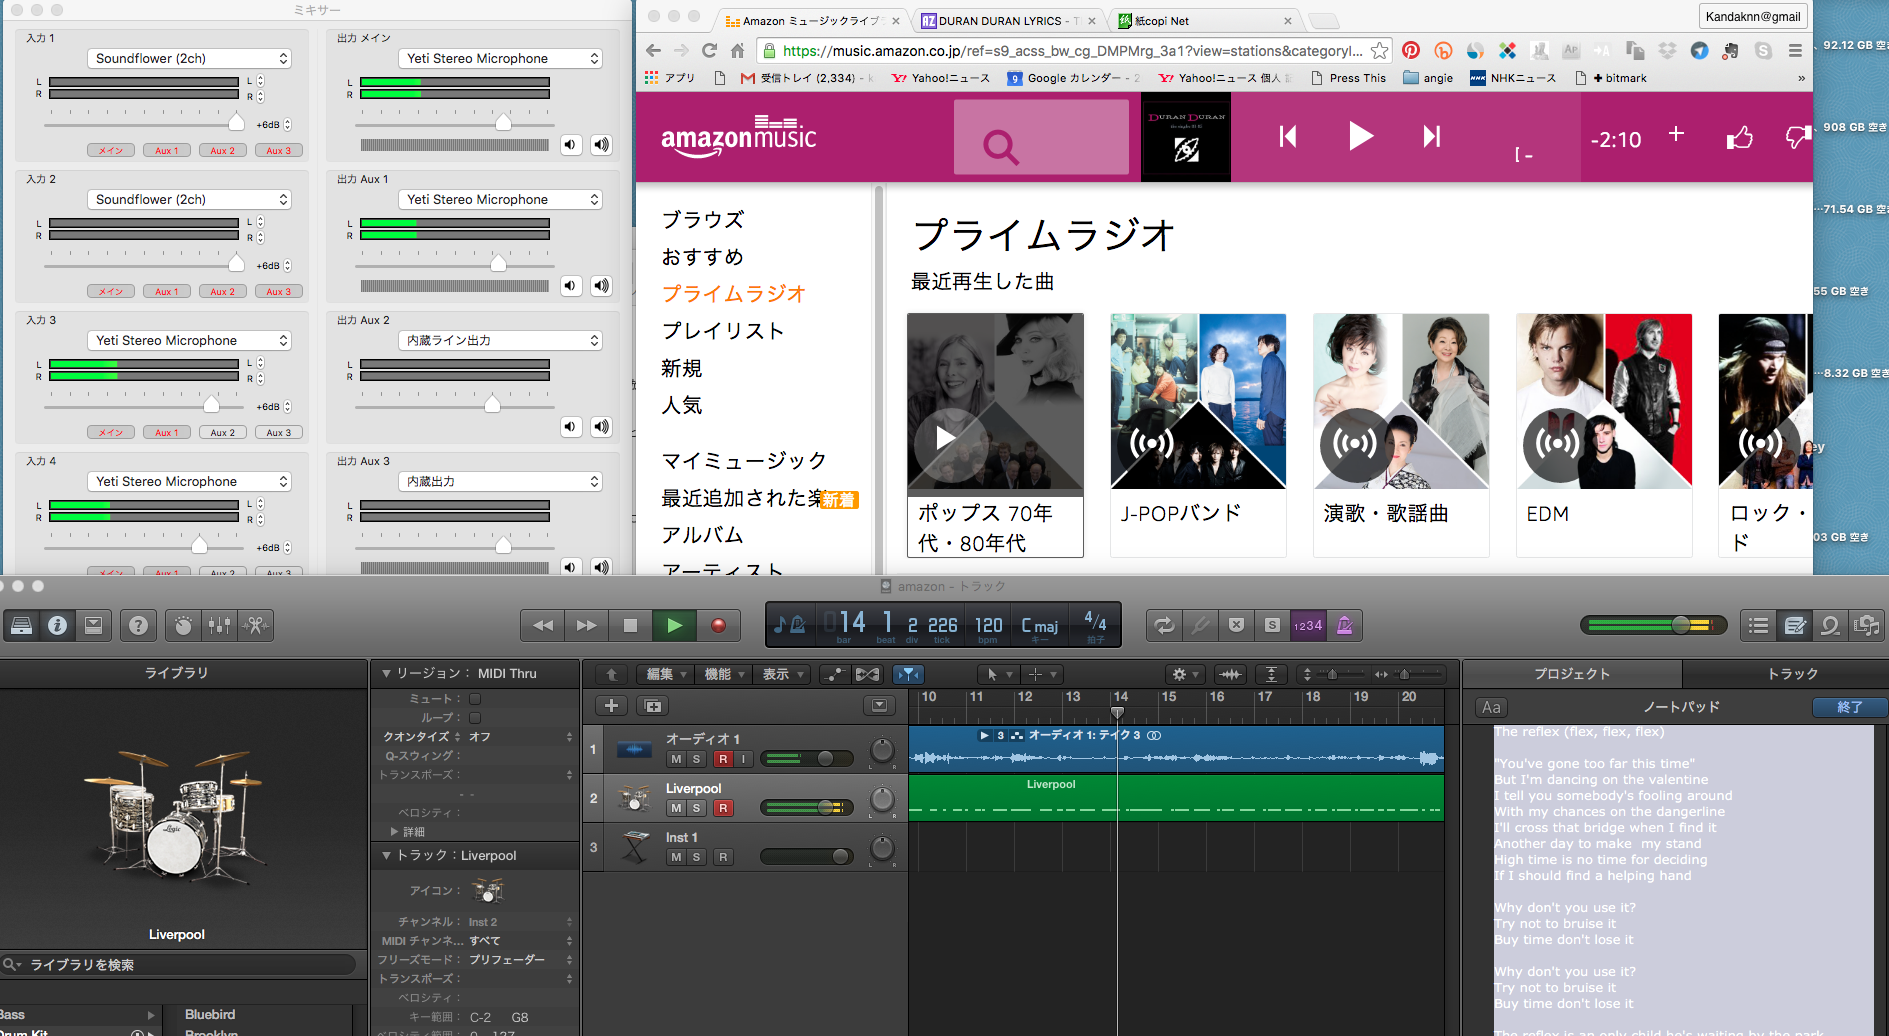The image size is (1889, 1036).
Task: Open the 編集 menu in tracks area
Action: pos(666,675)
